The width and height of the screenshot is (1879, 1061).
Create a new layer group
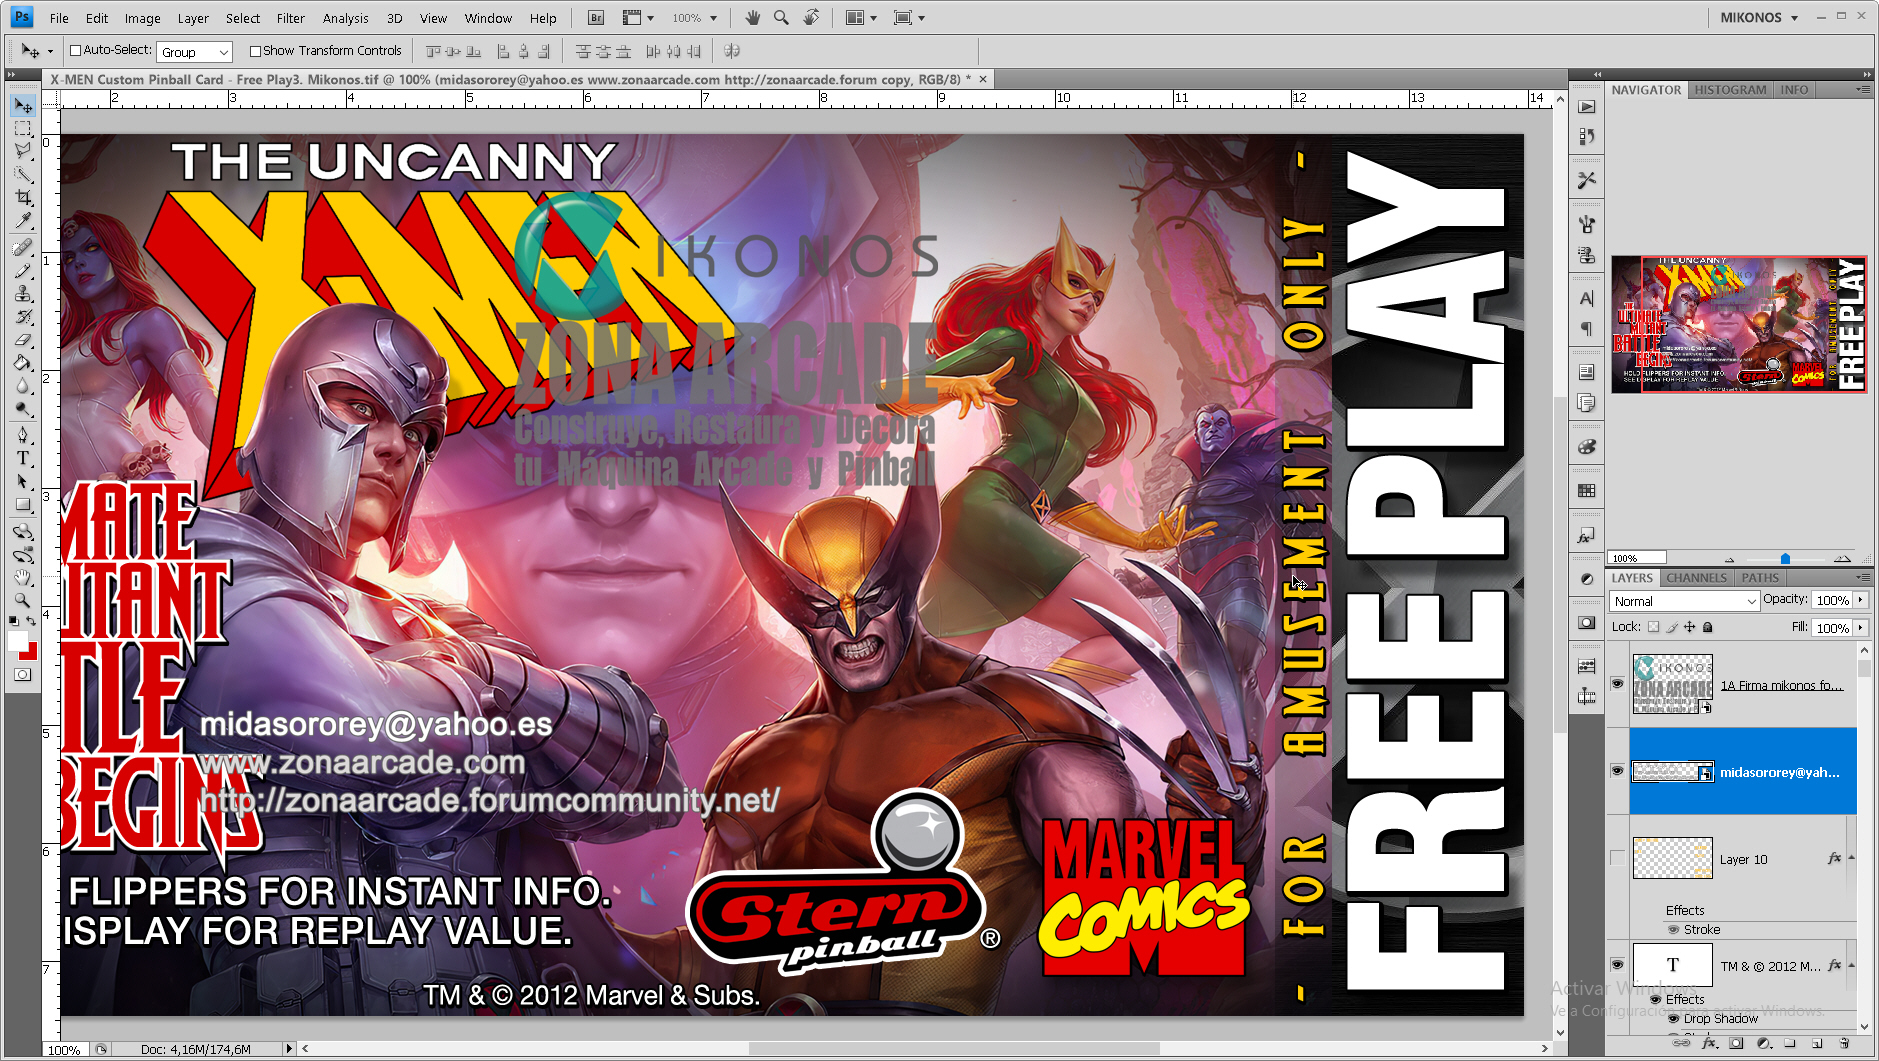click(x=1790, y=1043)
